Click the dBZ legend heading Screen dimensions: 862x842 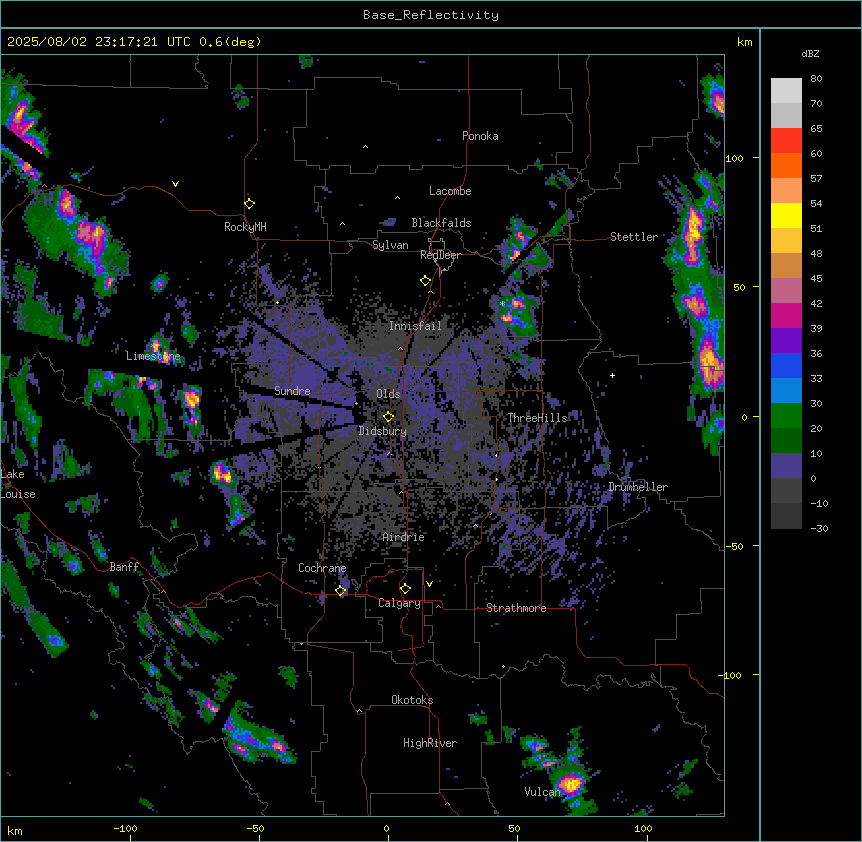810,54
